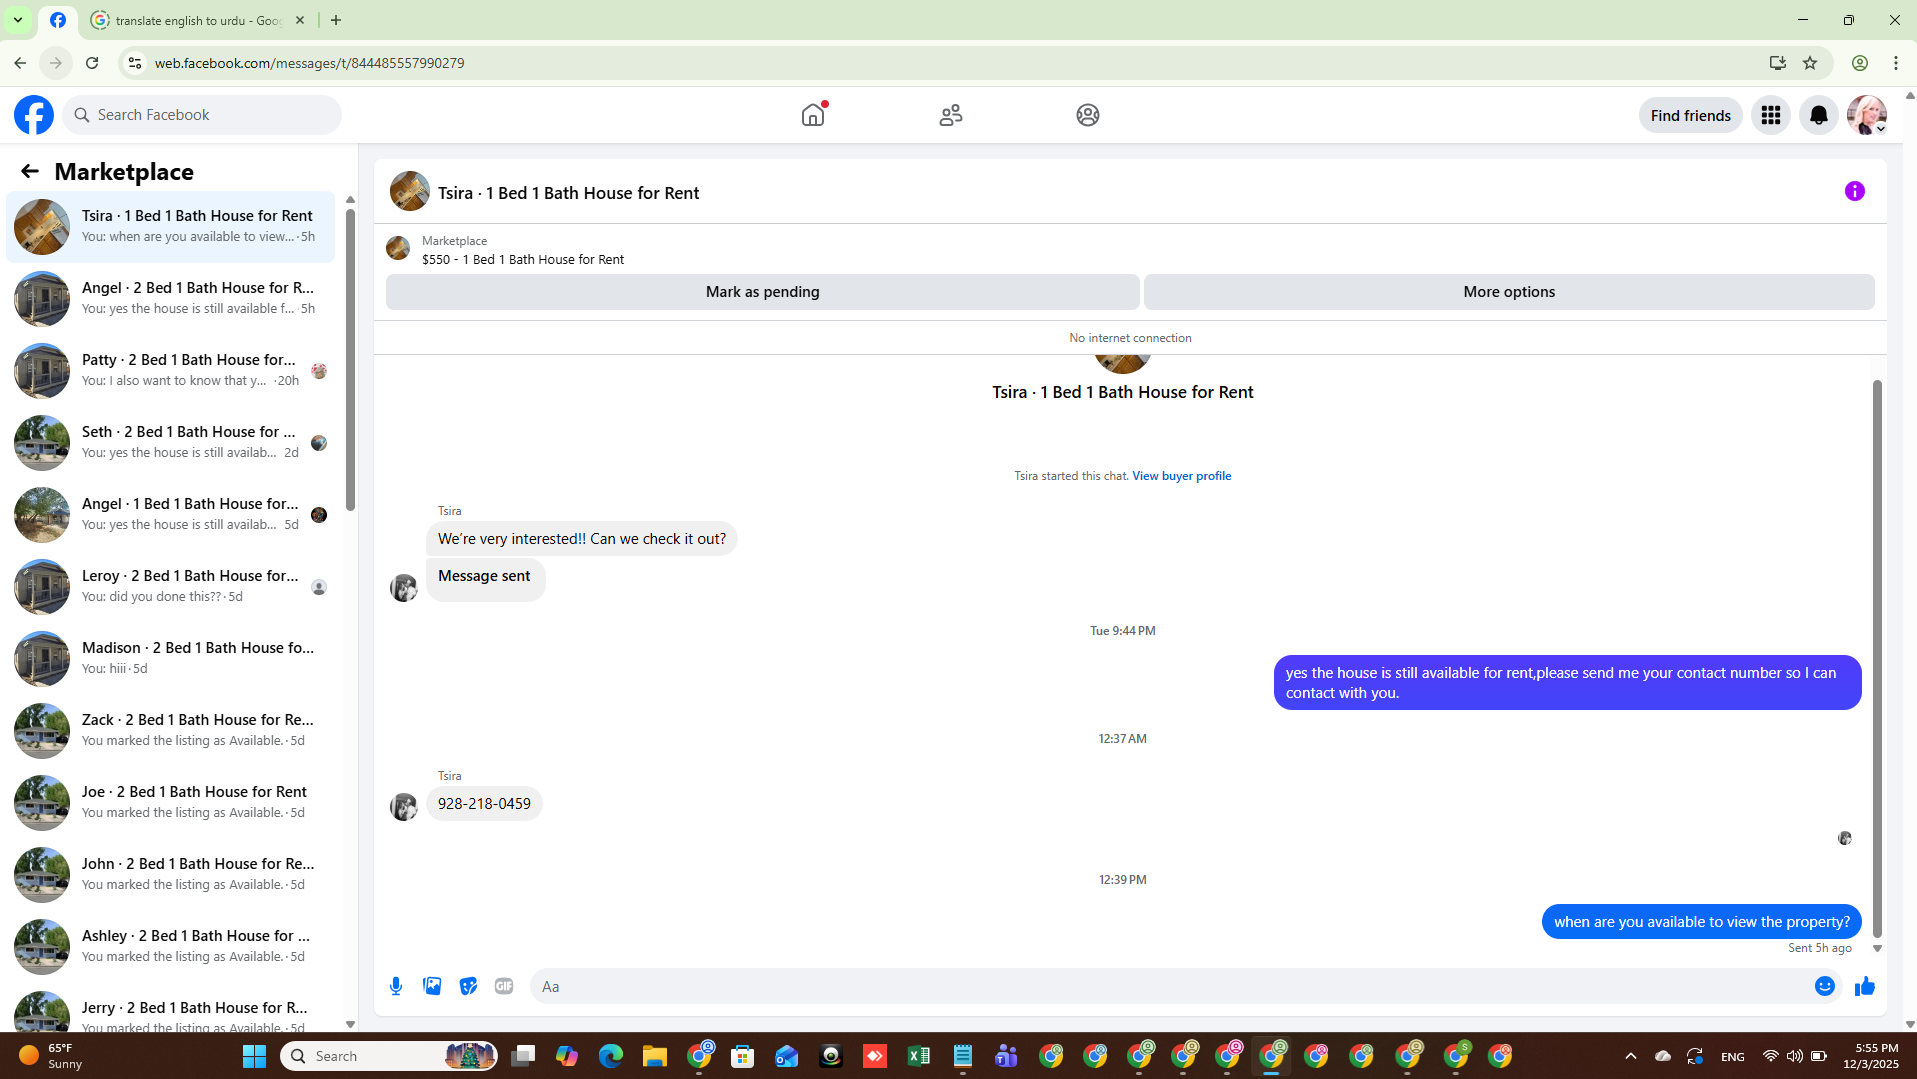Open the Facebook menu grid icon

pos(1771,115)
